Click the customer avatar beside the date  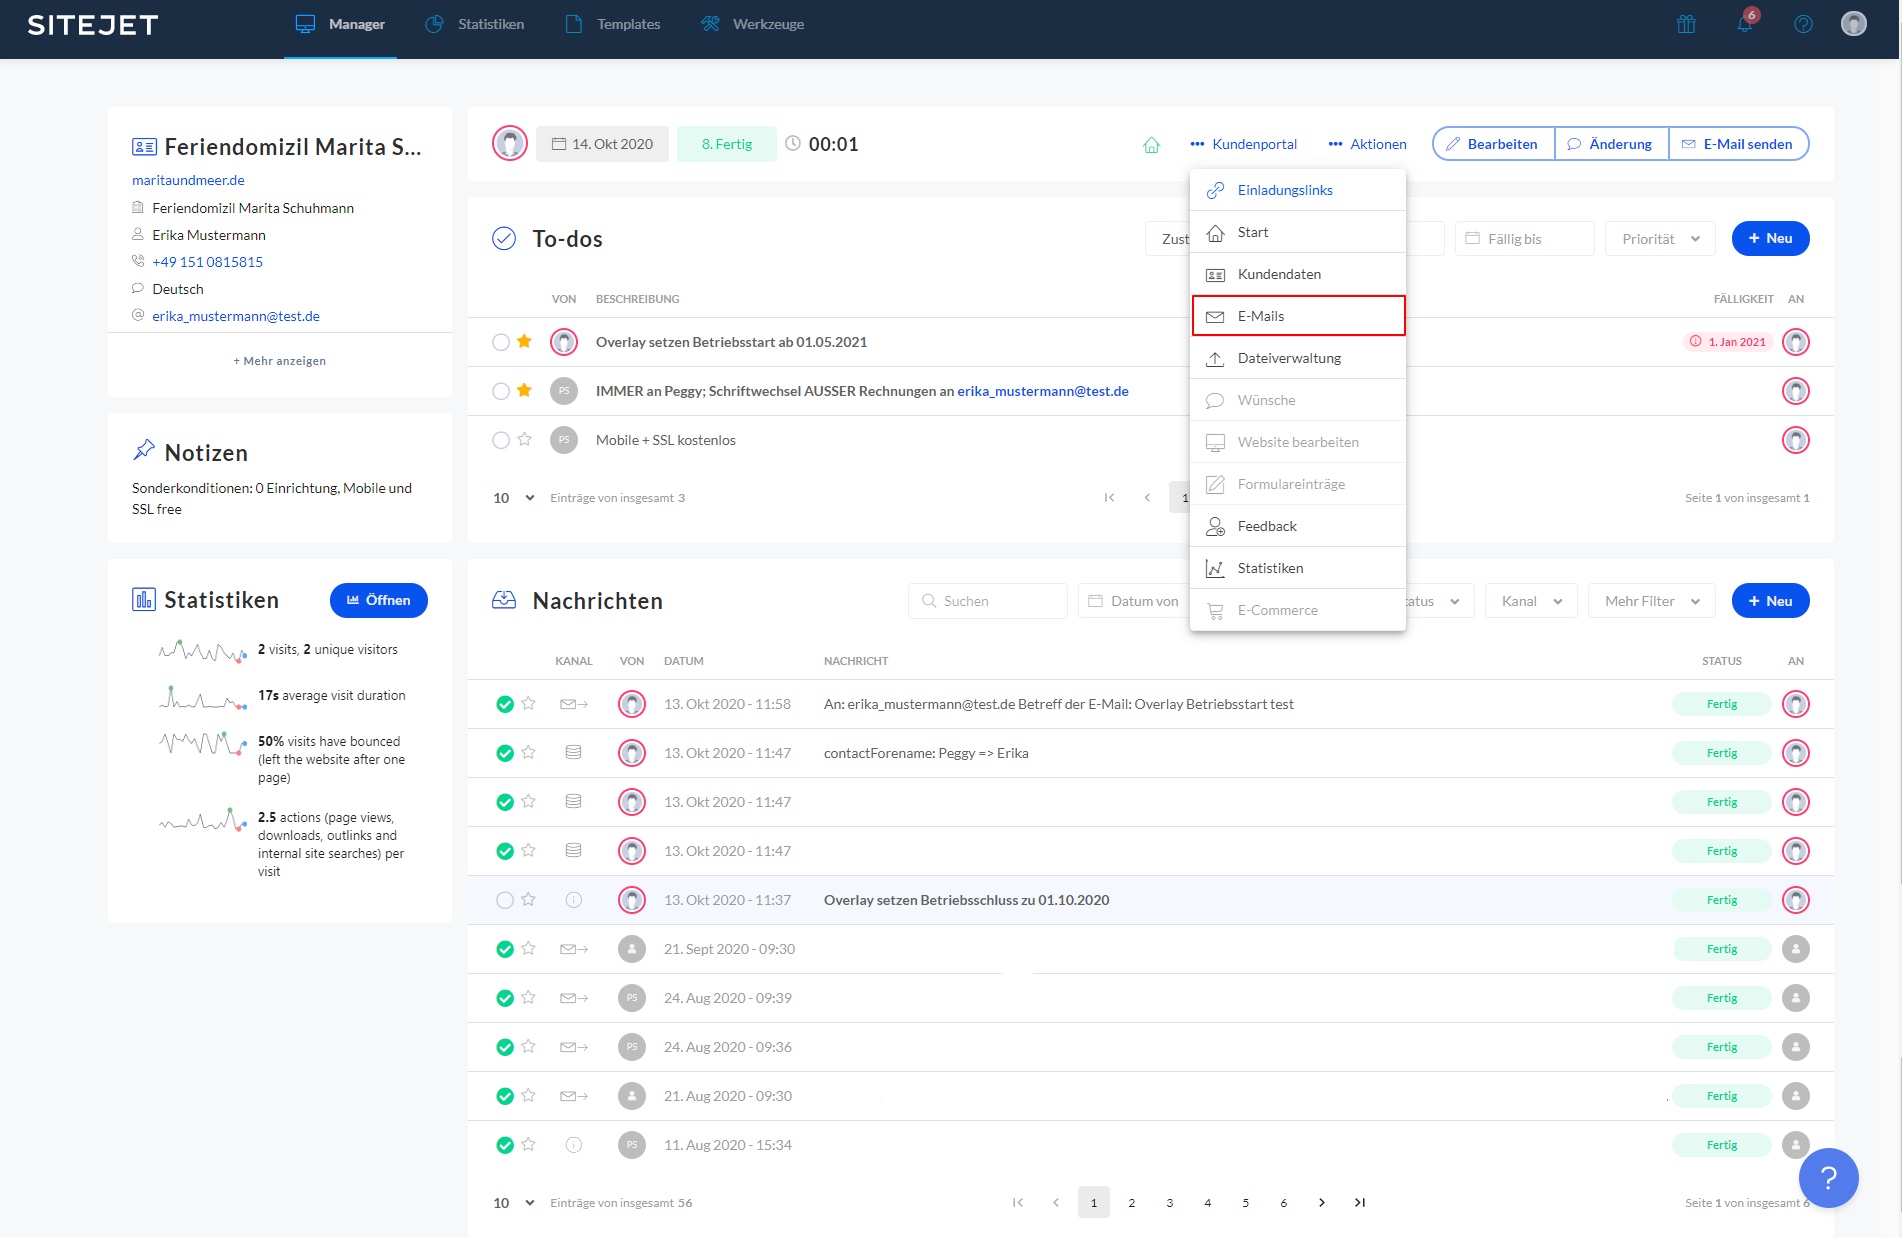[510, 144]
